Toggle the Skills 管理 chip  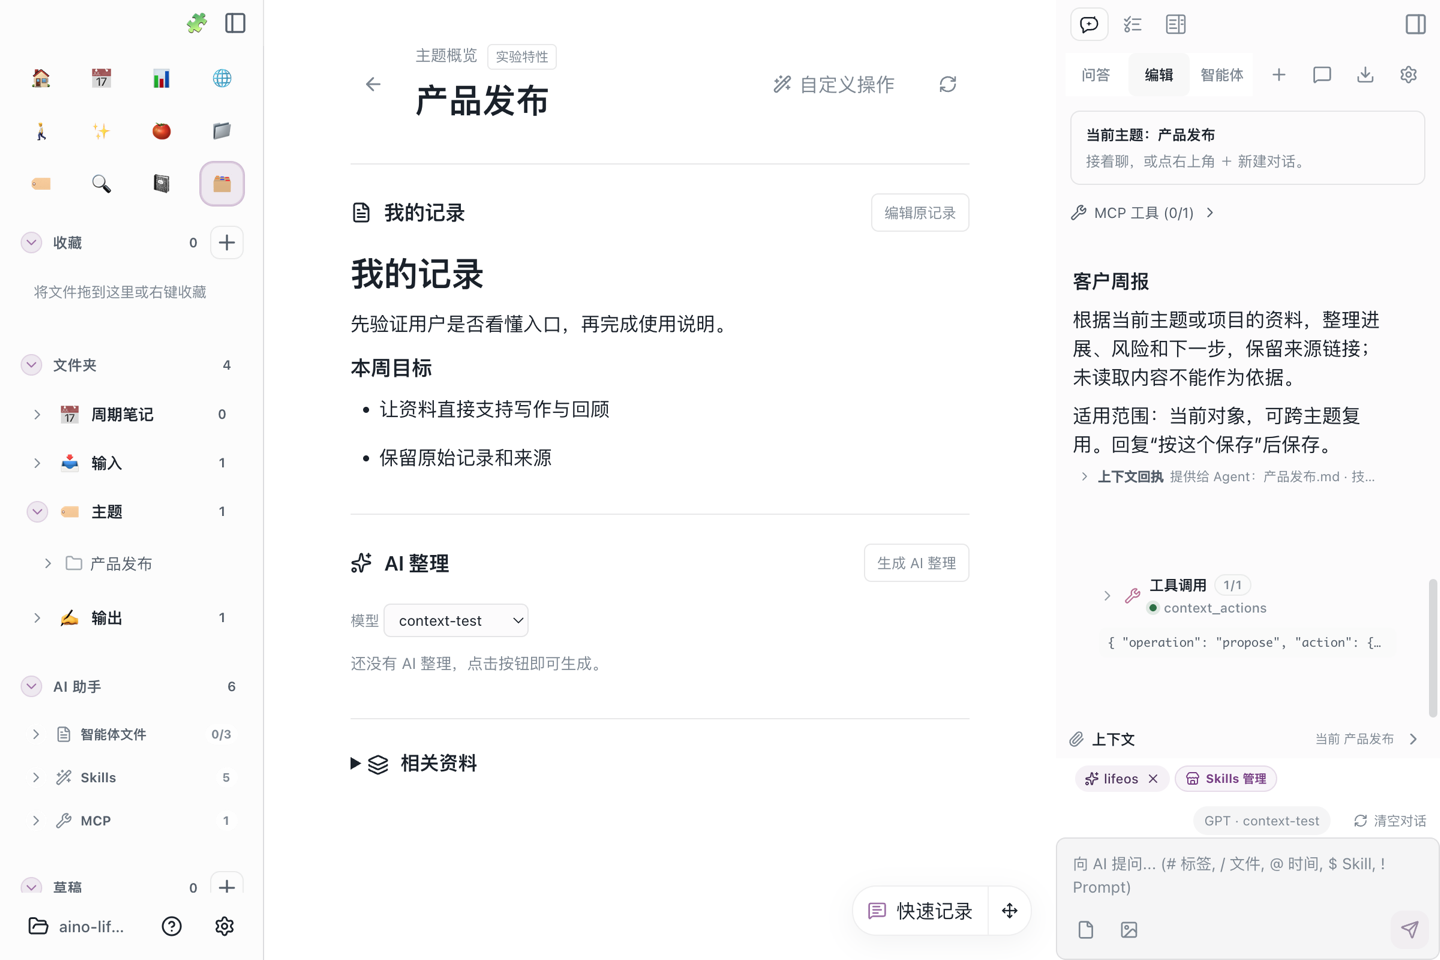pos(1226,779)
